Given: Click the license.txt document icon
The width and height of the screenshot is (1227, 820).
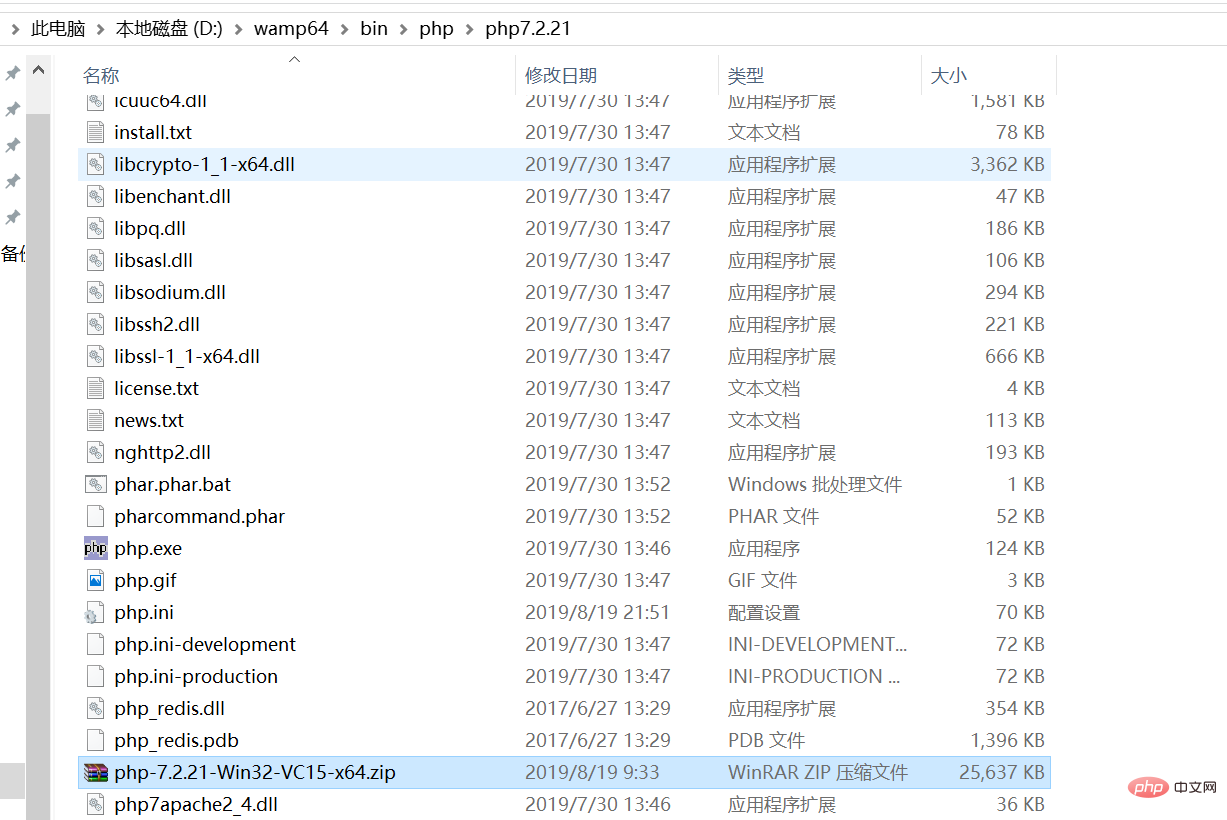Looking at the screenshot, I should (x=95, y=388).
